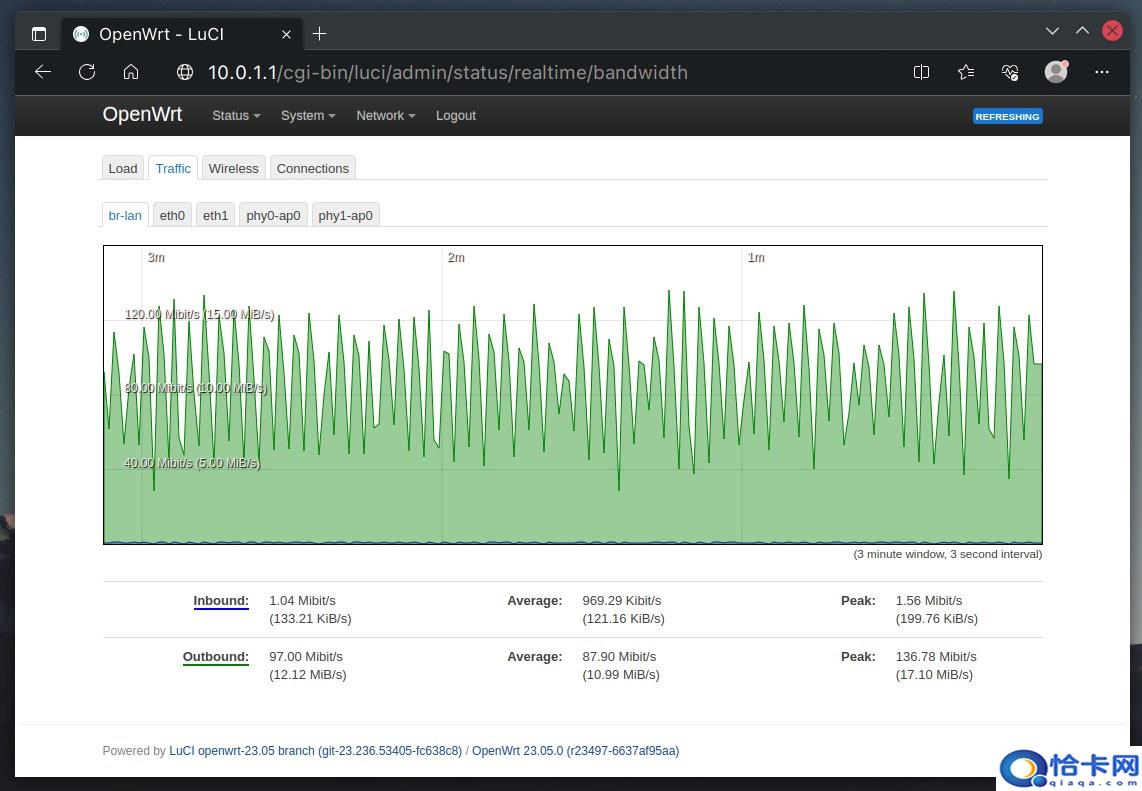The height and width of the screenshot is (791, 1142).
Task: Open the favorites star icon
Action: click(x=965, y=72)
